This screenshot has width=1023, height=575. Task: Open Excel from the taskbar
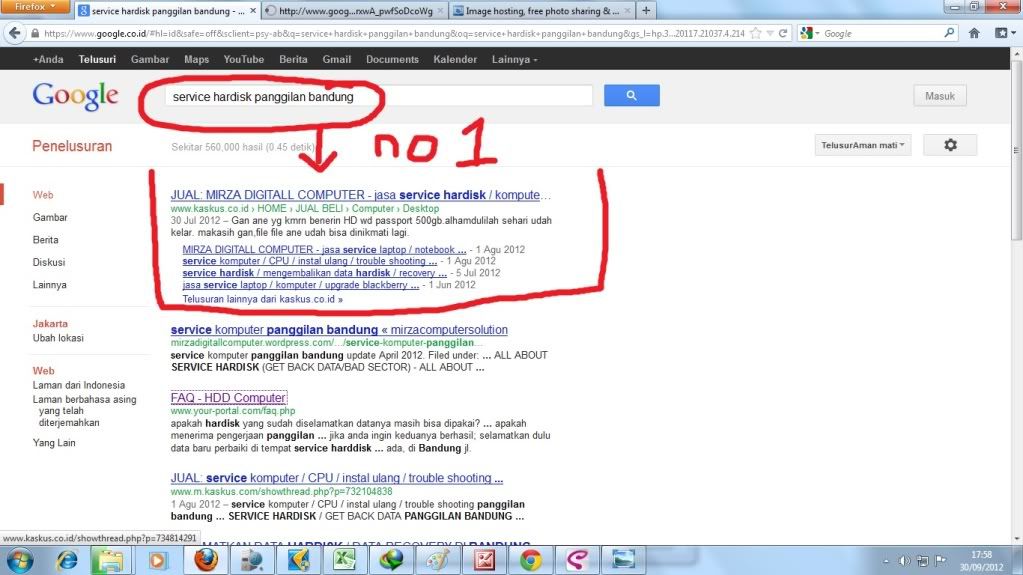pos(344,561)
